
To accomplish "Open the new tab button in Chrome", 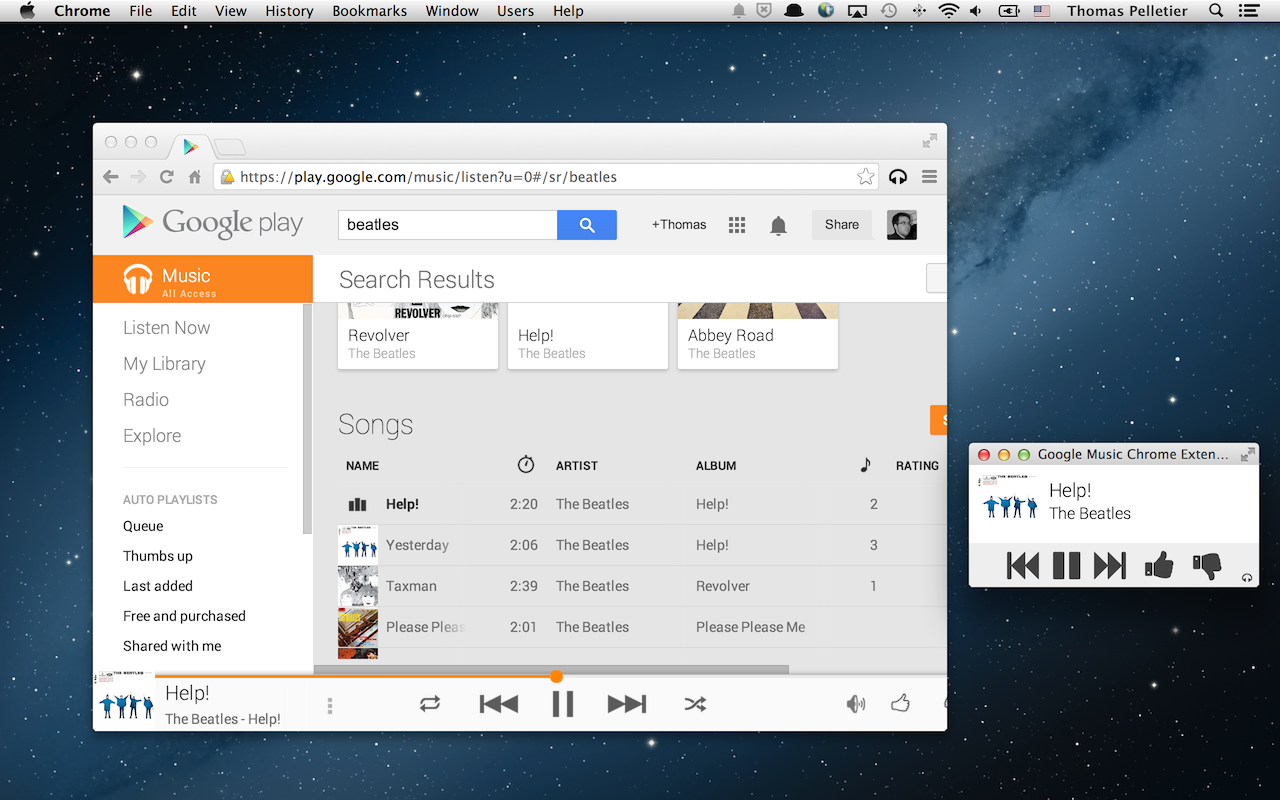I will coord(230,147).
